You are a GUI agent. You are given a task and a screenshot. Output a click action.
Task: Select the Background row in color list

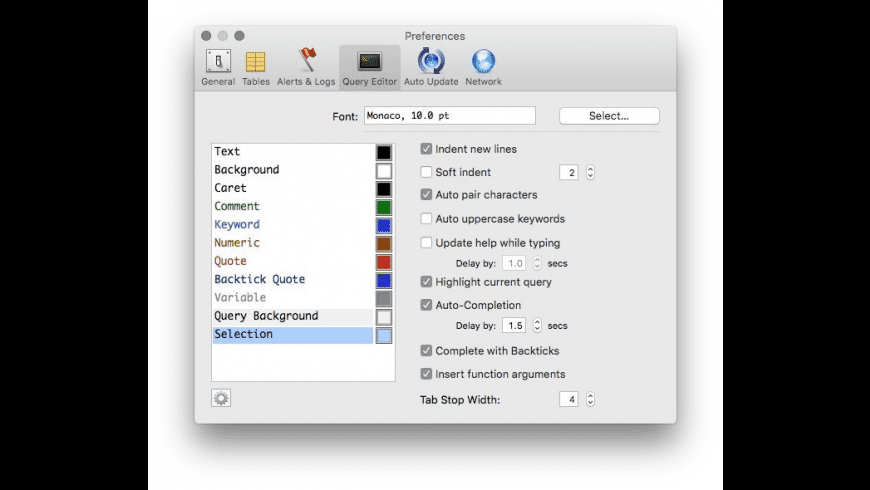[x=293, y=170]
